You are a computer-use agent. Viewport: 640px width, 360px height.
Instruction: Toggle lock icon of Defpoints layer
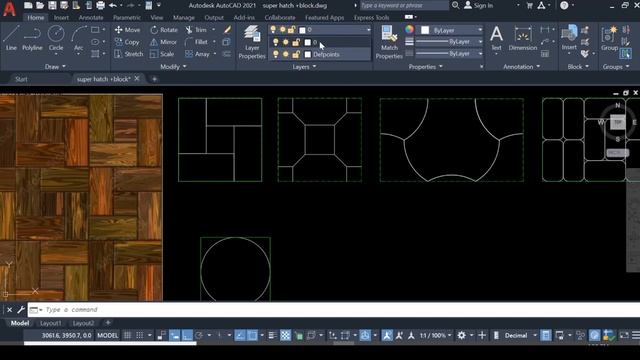tap(296, 54)
